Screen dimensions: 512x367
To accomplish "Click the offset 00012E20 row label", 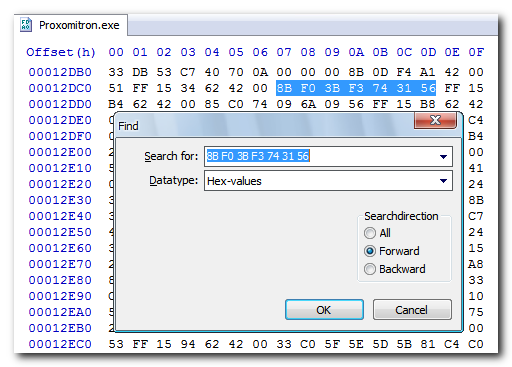I will coord(60,184).
